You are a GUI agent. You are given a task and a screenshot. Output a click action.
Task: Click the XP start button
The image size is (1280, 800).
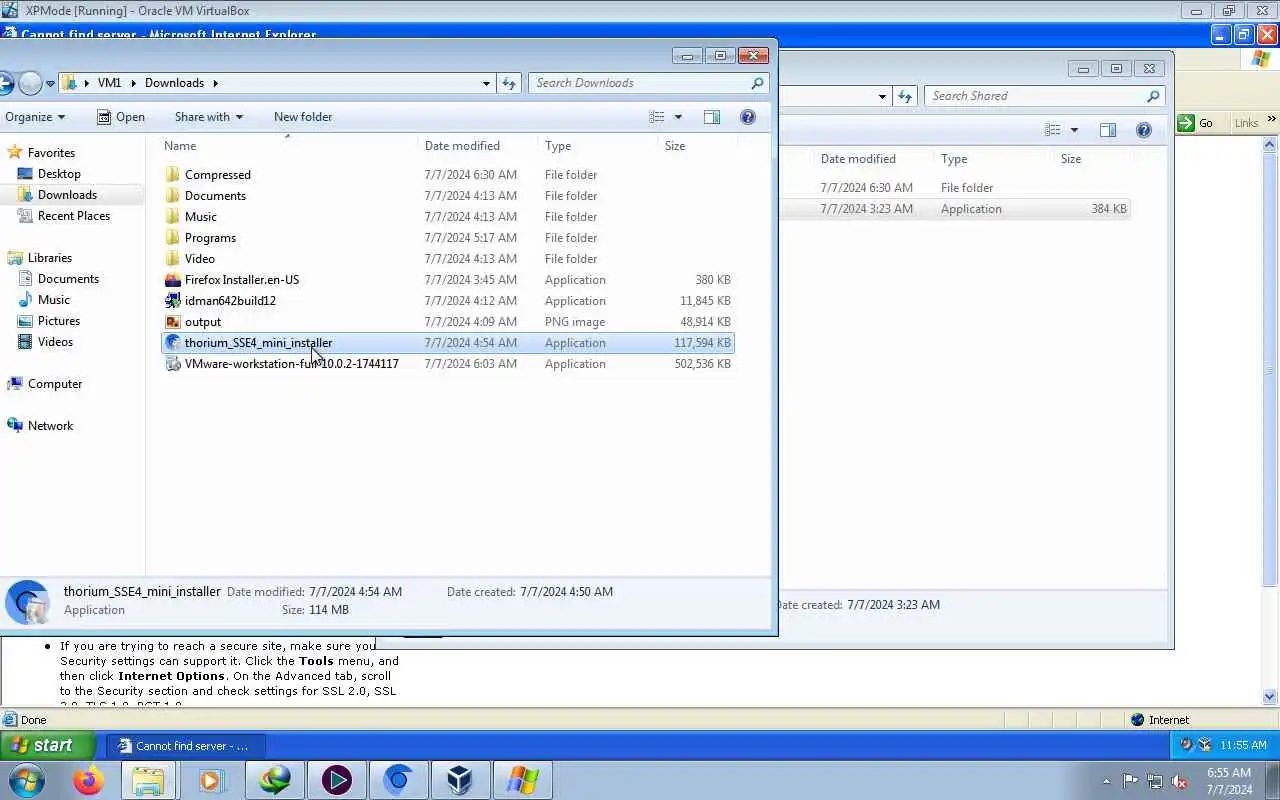(x=48, y=745)
